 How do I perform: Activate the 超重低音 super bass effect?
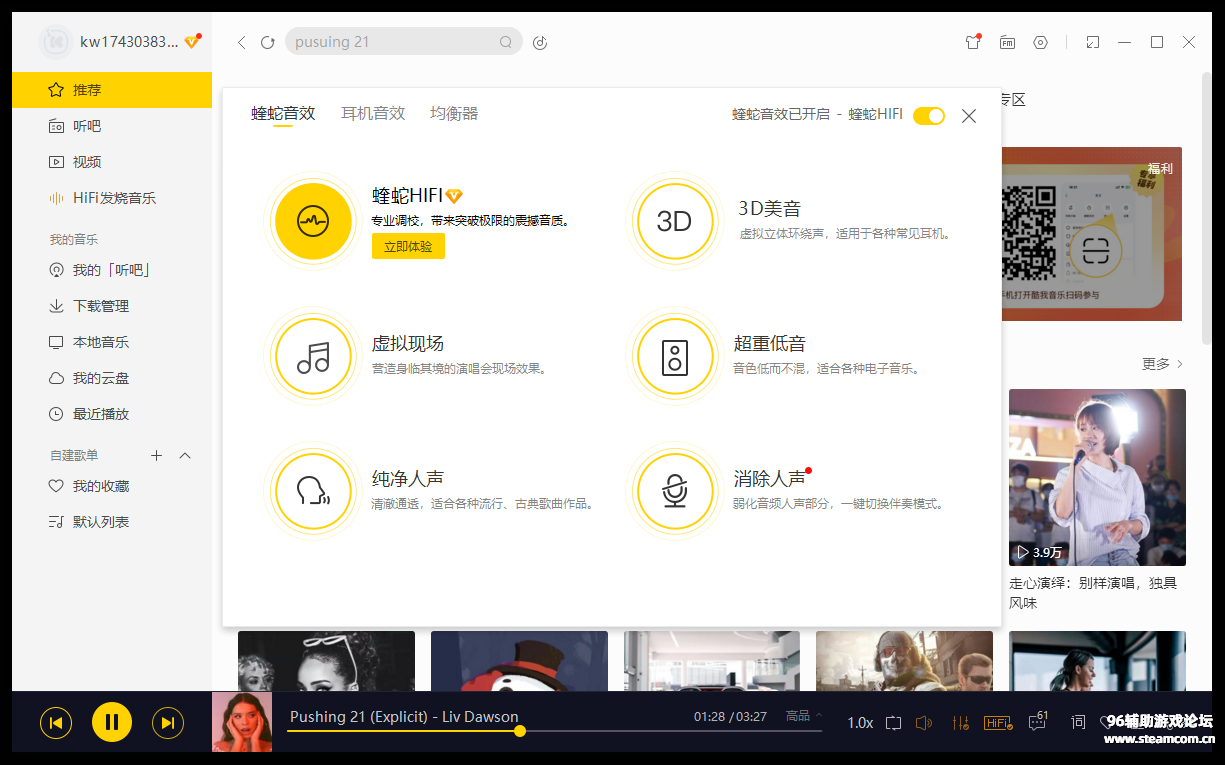click(675, 357)
